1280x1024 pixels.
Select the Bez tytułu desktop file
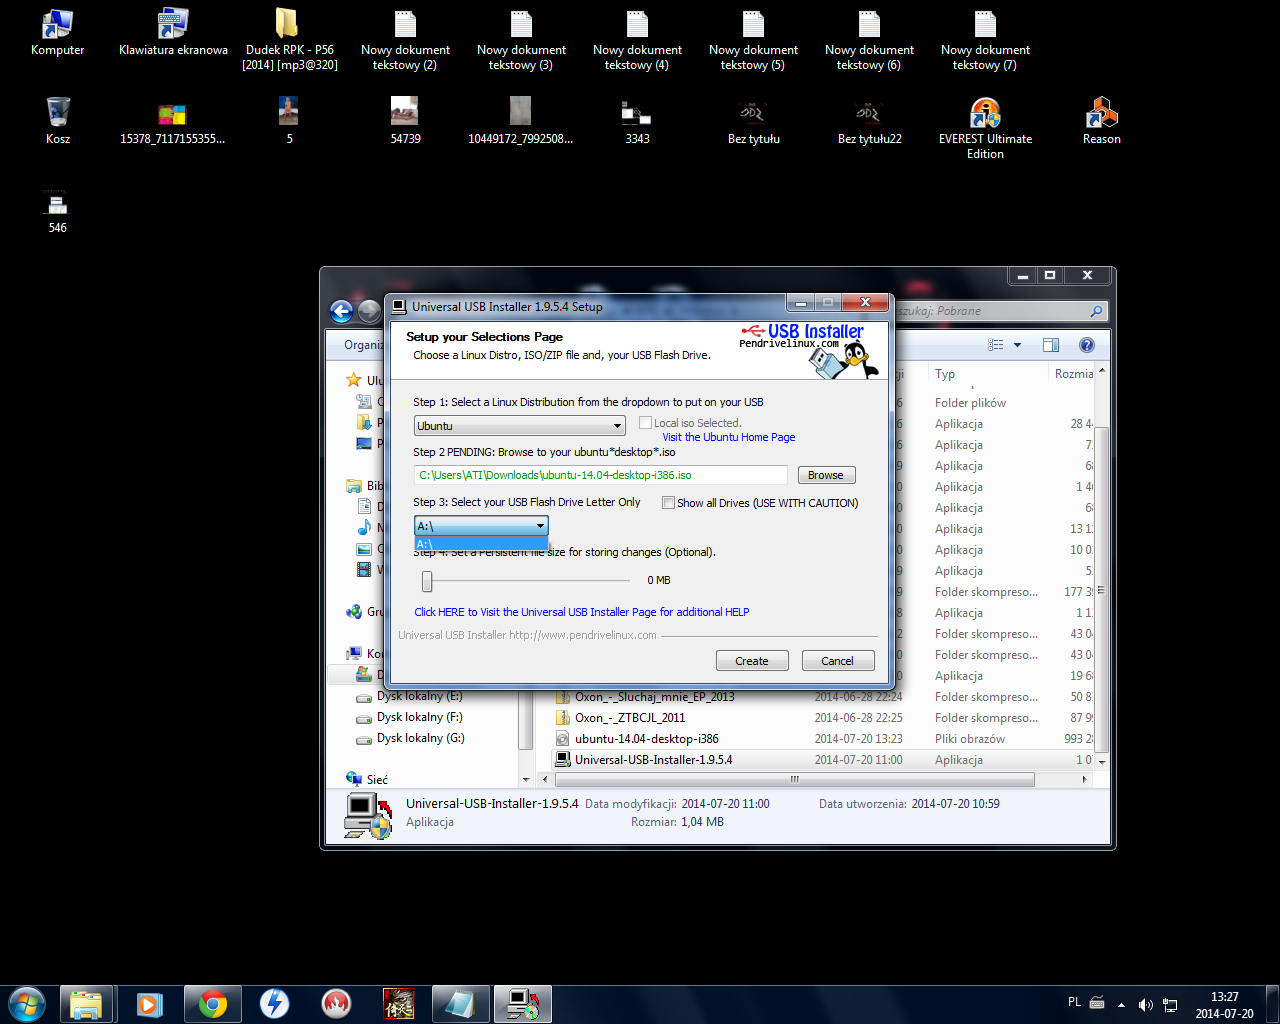pos(753,121)
